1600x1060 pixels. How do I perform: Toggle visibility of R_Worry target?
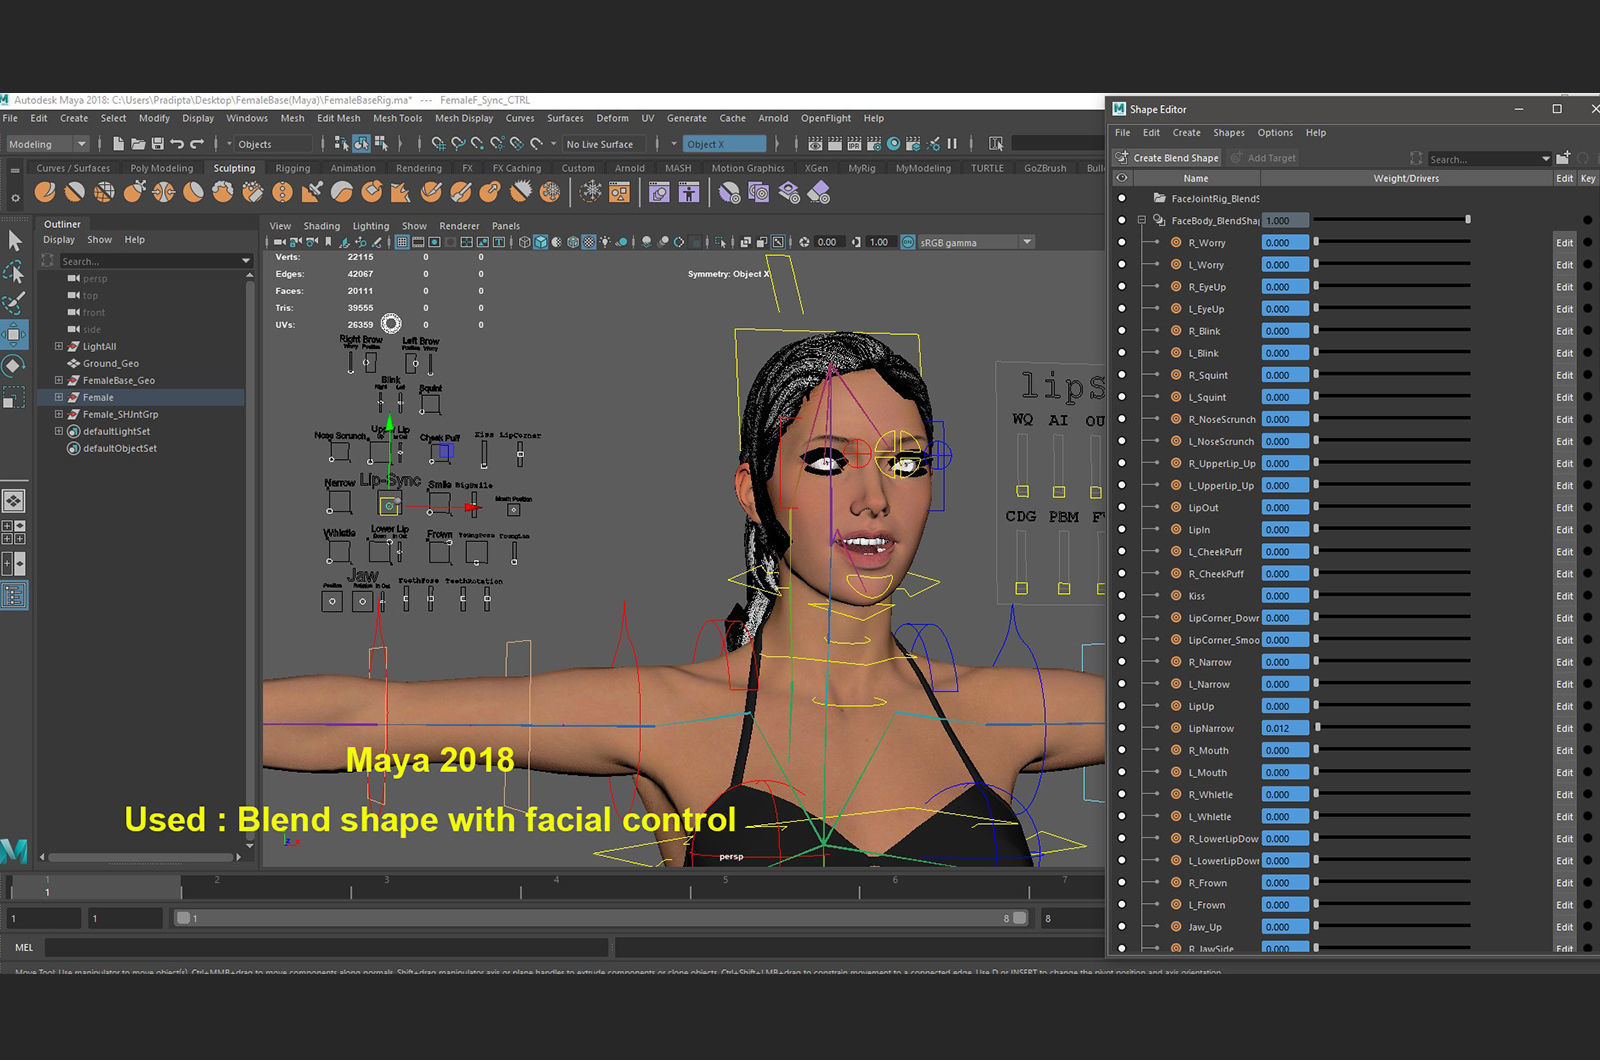[x=1121, y=242]
